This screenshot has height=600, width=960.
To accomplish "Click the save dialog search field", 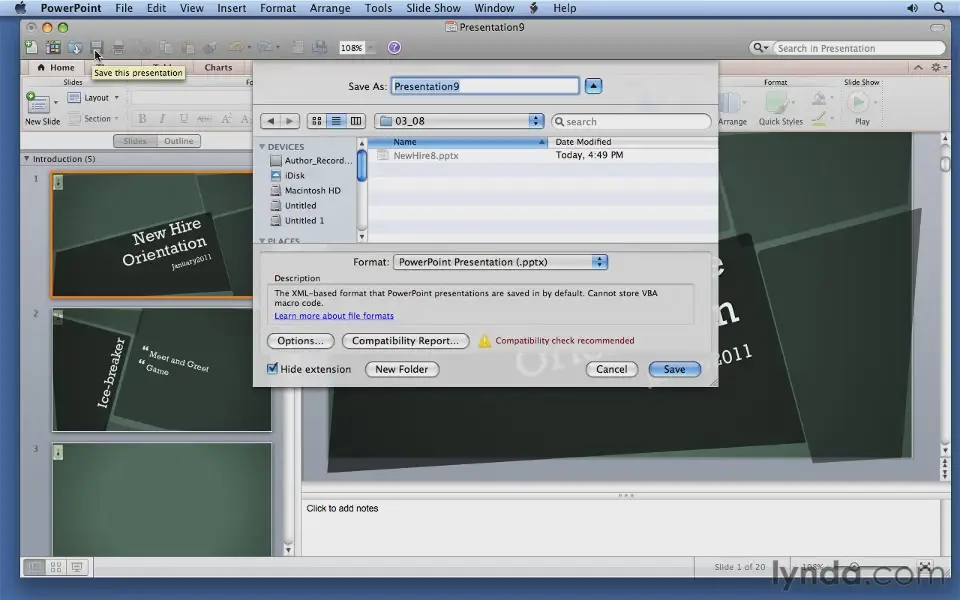I will [631, 121].
